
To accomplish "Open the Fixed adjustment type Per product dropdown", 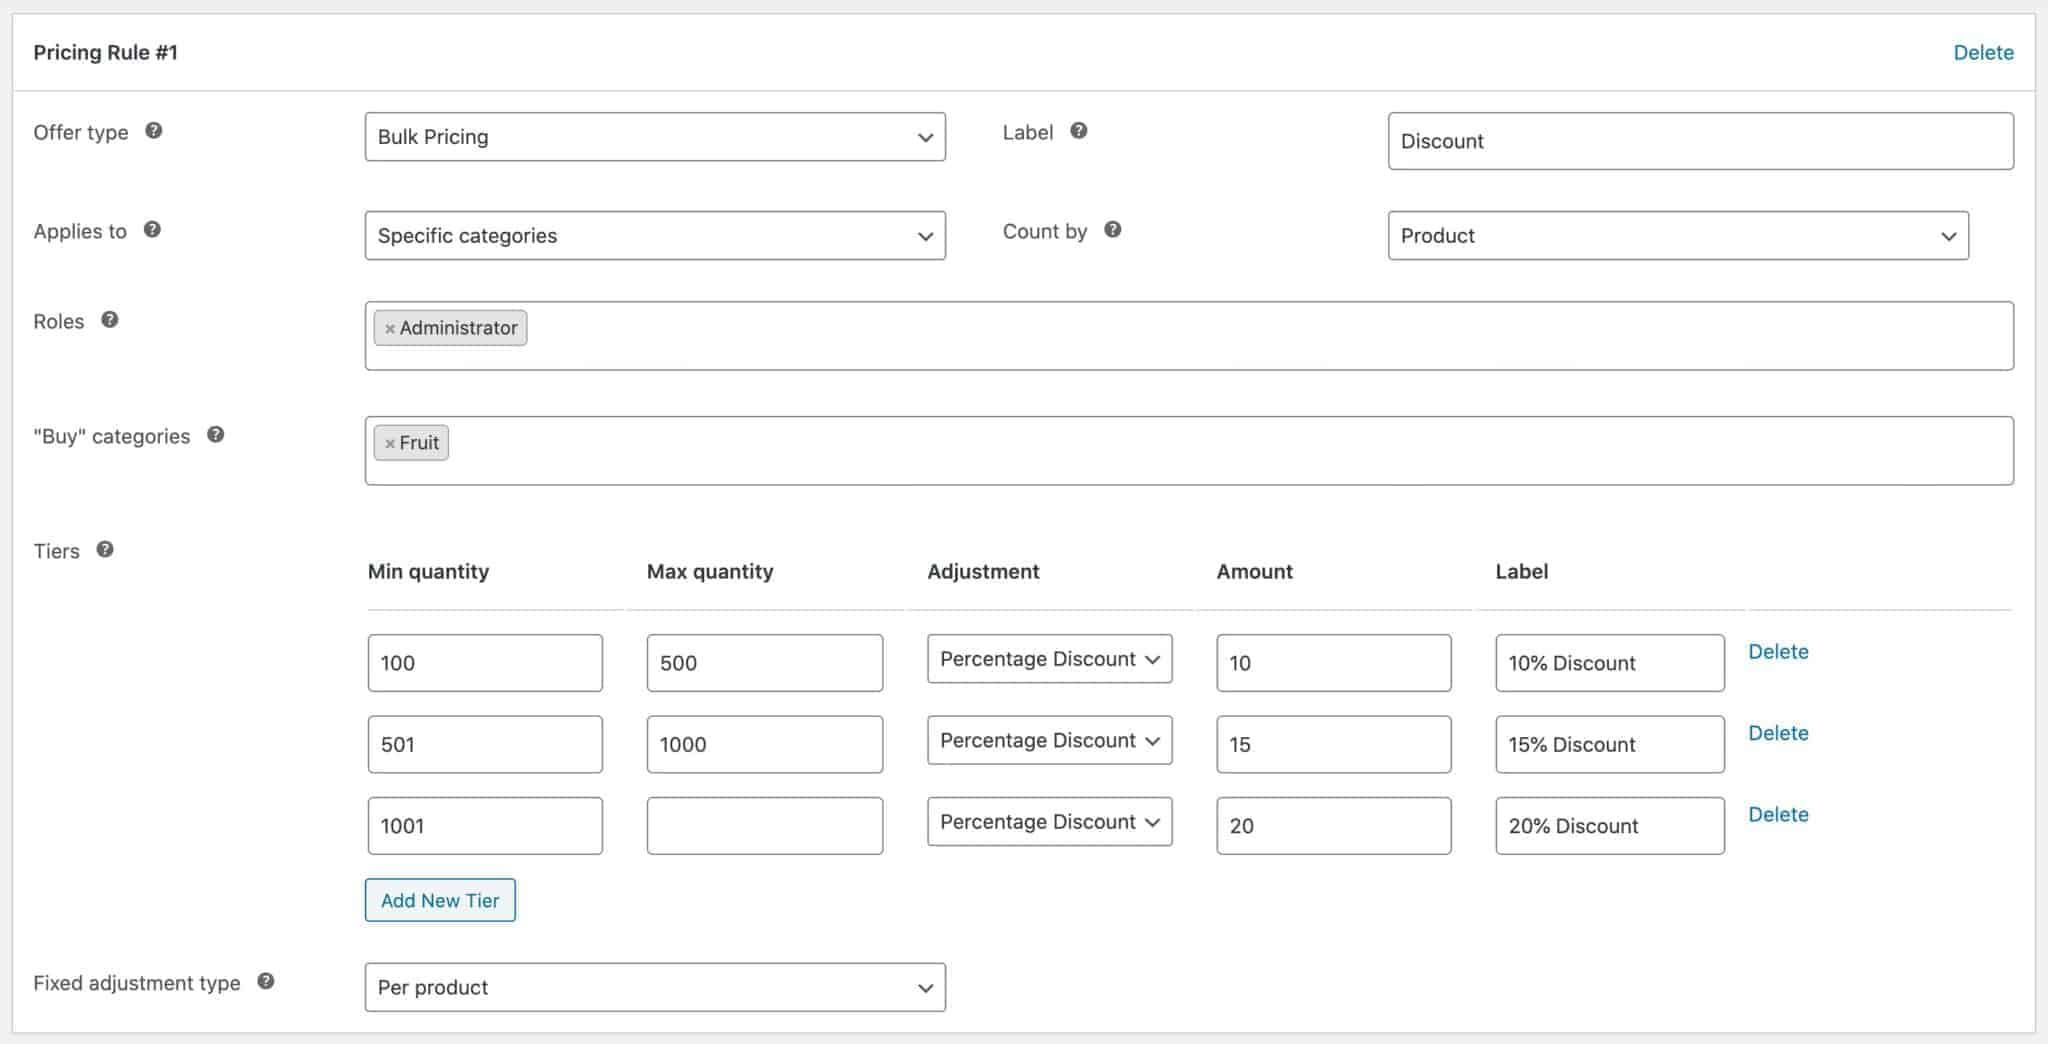I will (654, 988).
